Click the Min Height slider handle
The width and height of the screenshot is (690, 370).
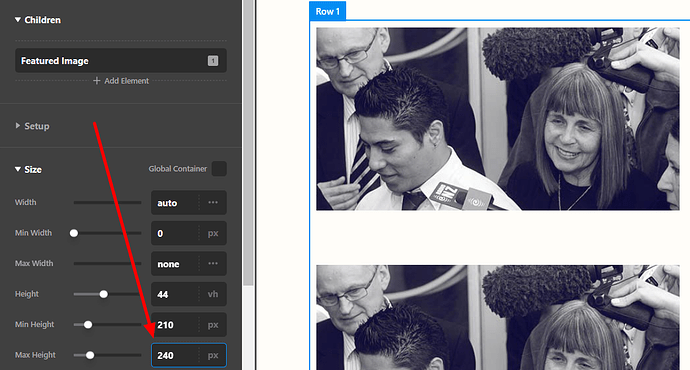[88, 325]
